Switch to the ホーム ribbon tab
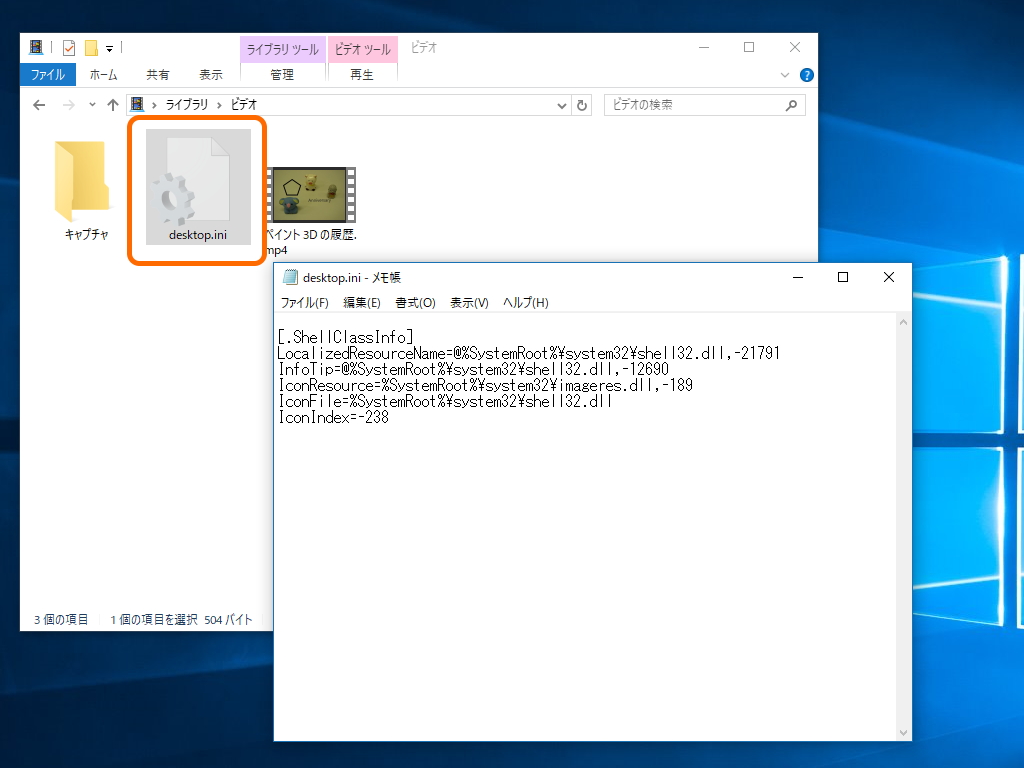The image size is (1024, 768). (x=103, y=74)
